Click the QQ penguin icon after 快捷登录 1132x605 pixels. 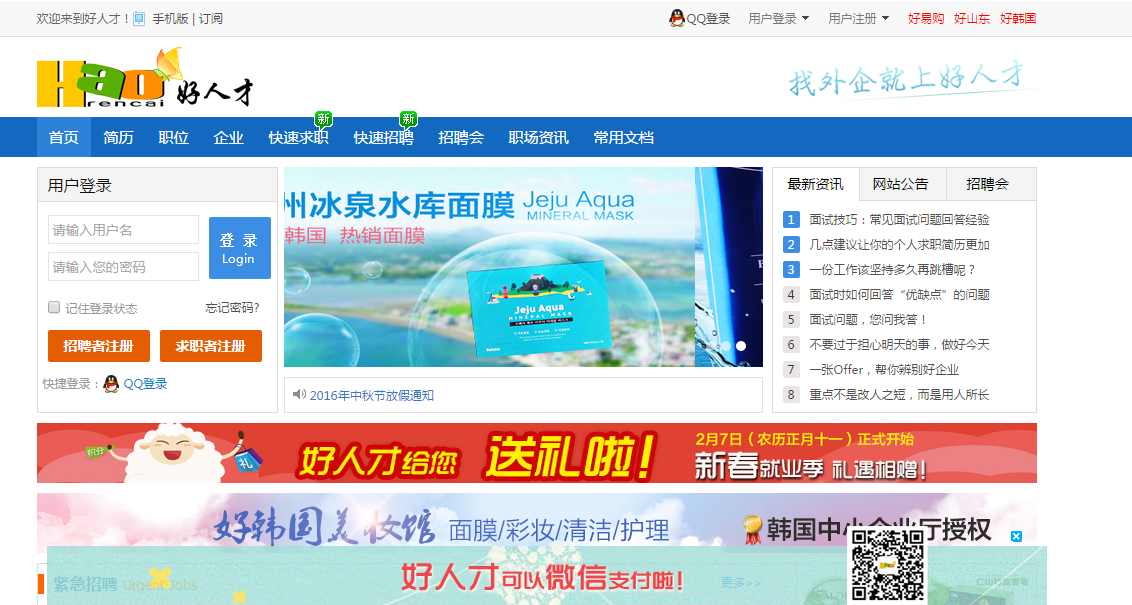point(111,383)
